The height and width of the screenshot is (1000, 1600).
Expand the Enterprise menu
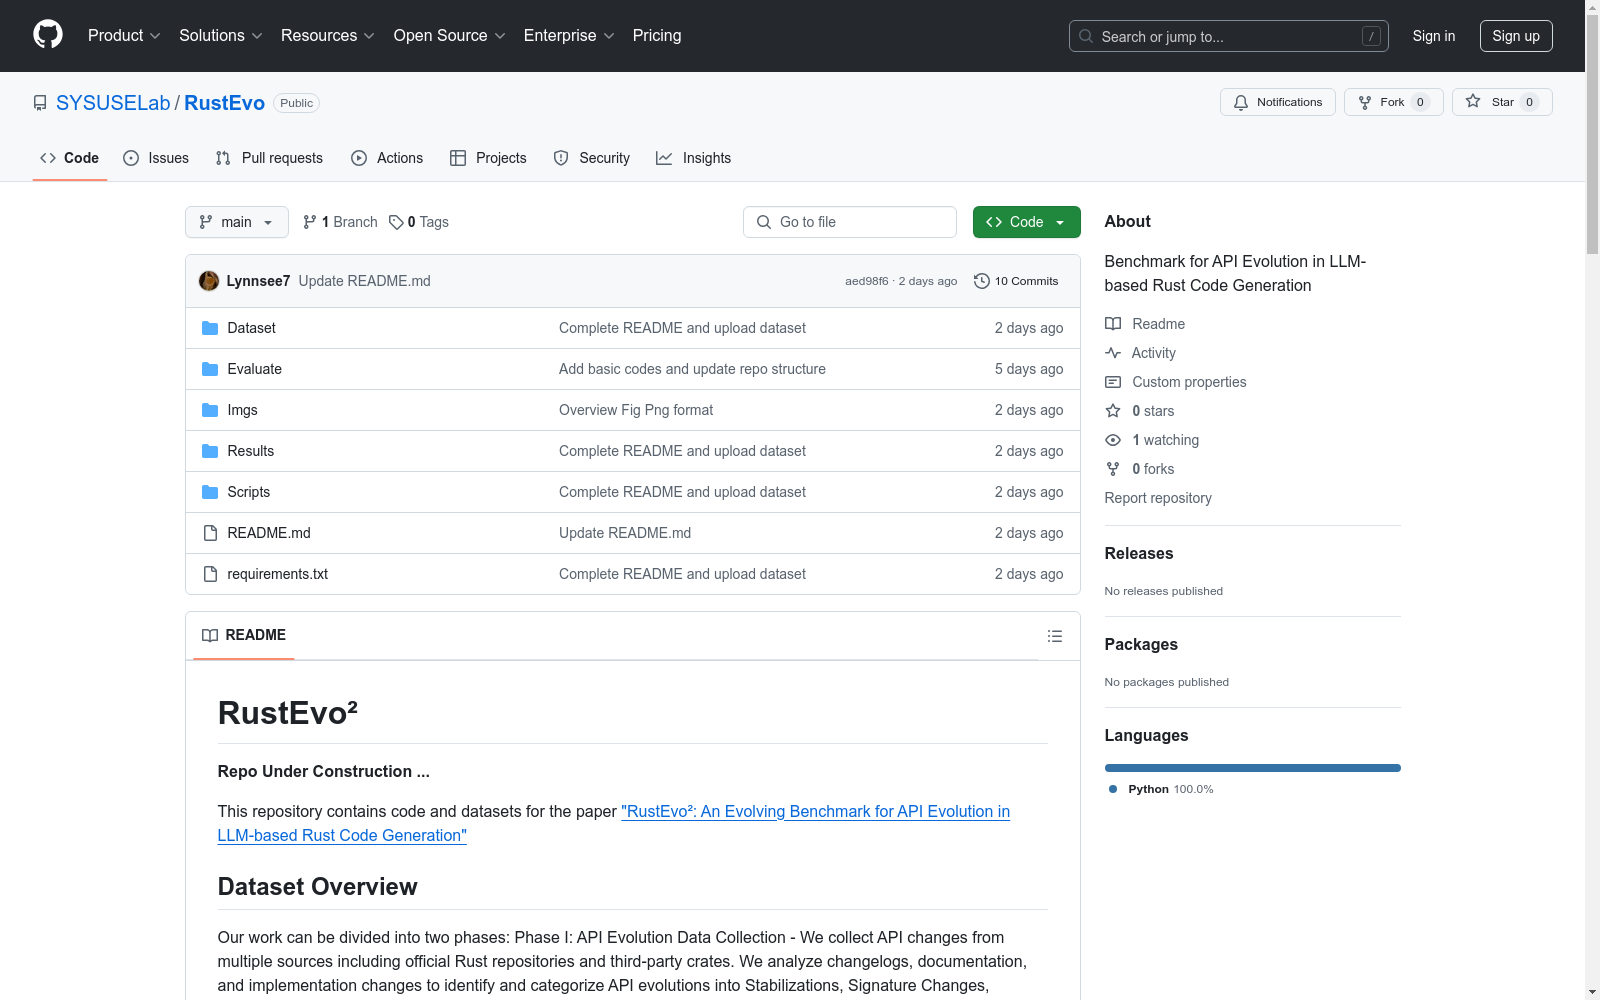point(569,35)
